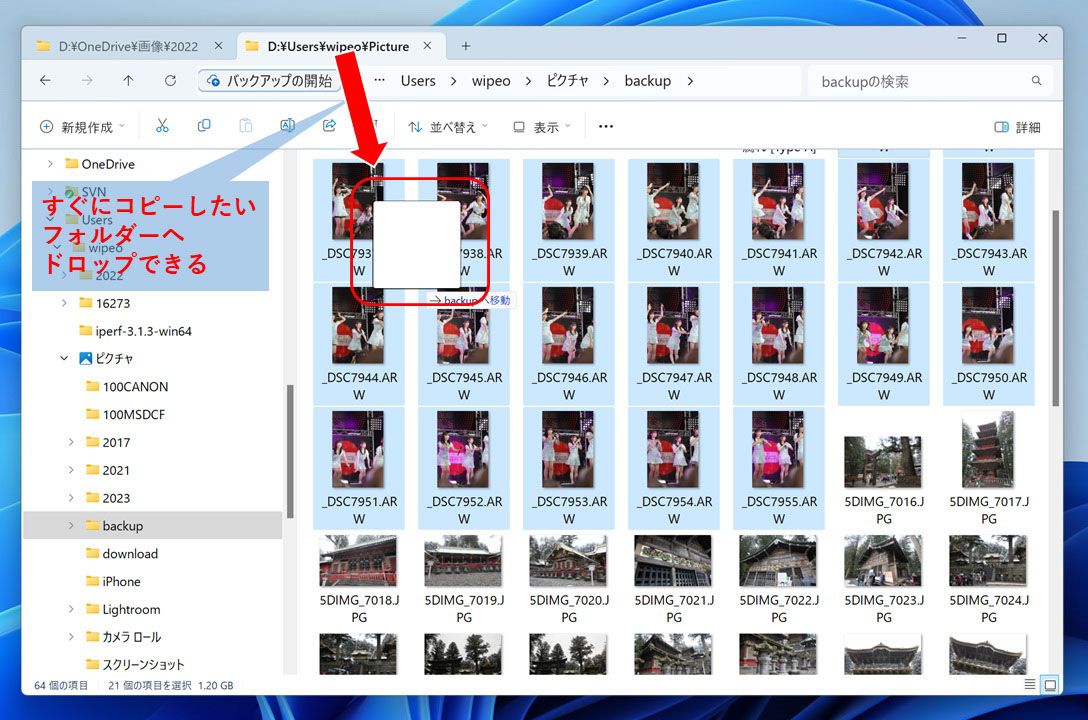
Task: Click the paste icon in the toolbar
Action: pos(246,126)
